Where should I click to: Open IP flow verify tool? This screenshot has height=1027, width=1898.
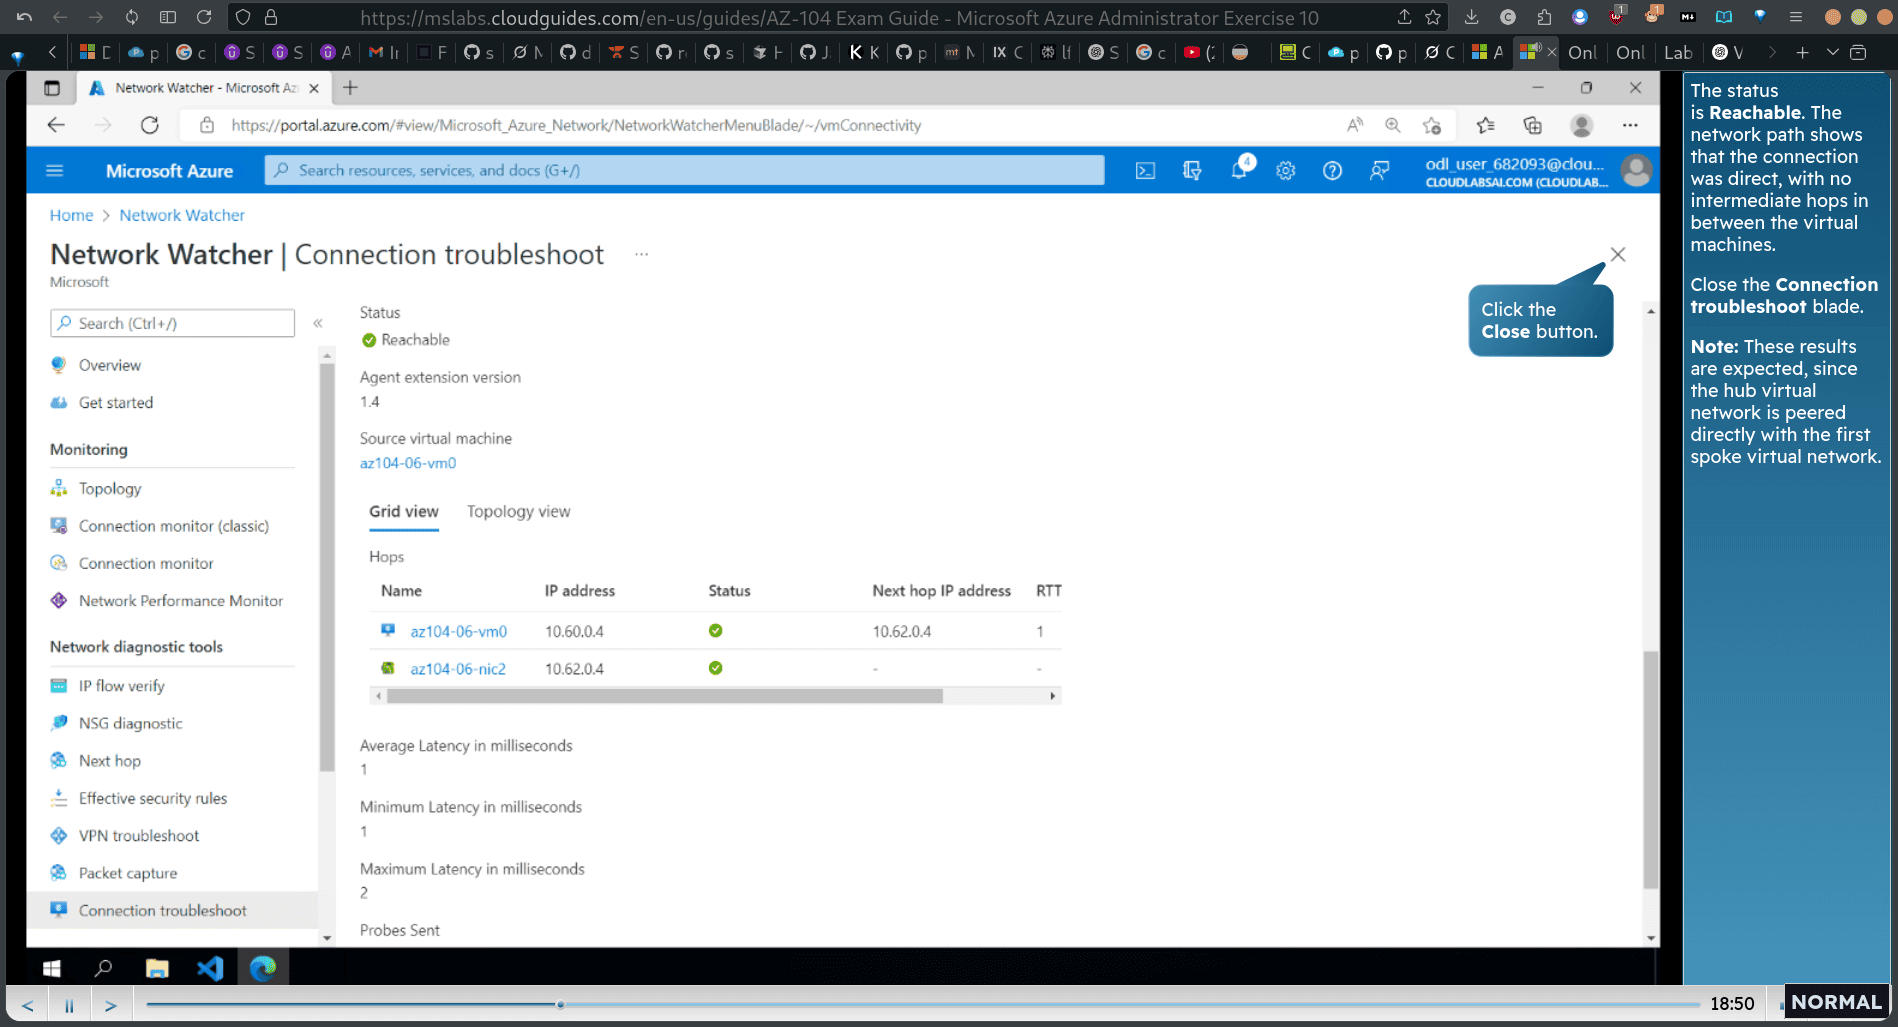click(121, 686)
